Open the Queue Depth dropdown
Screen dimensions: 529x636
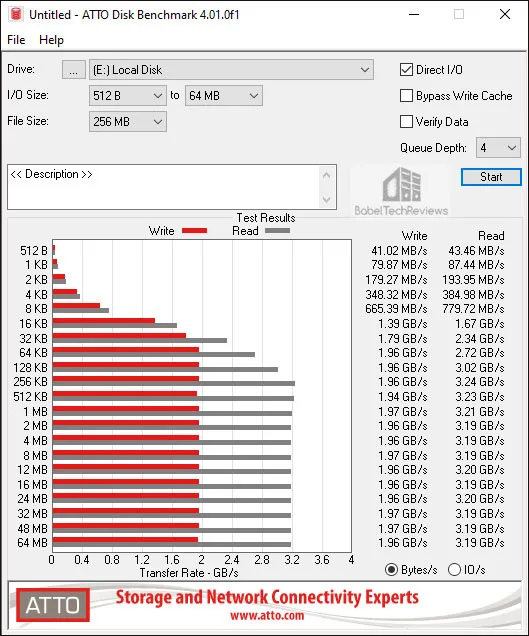498,148
